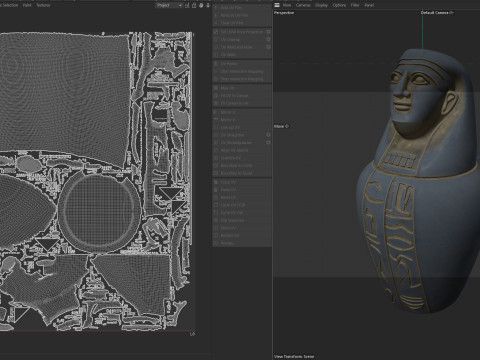Open the viewport Cameras menu

(x=303, y=5)
